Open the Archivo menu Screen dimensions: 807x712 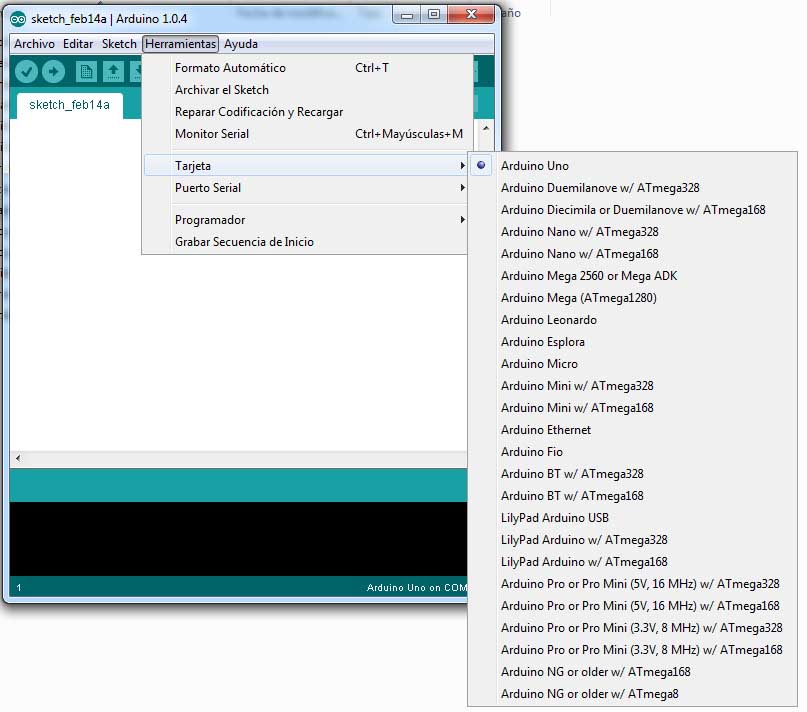point(34,44)
